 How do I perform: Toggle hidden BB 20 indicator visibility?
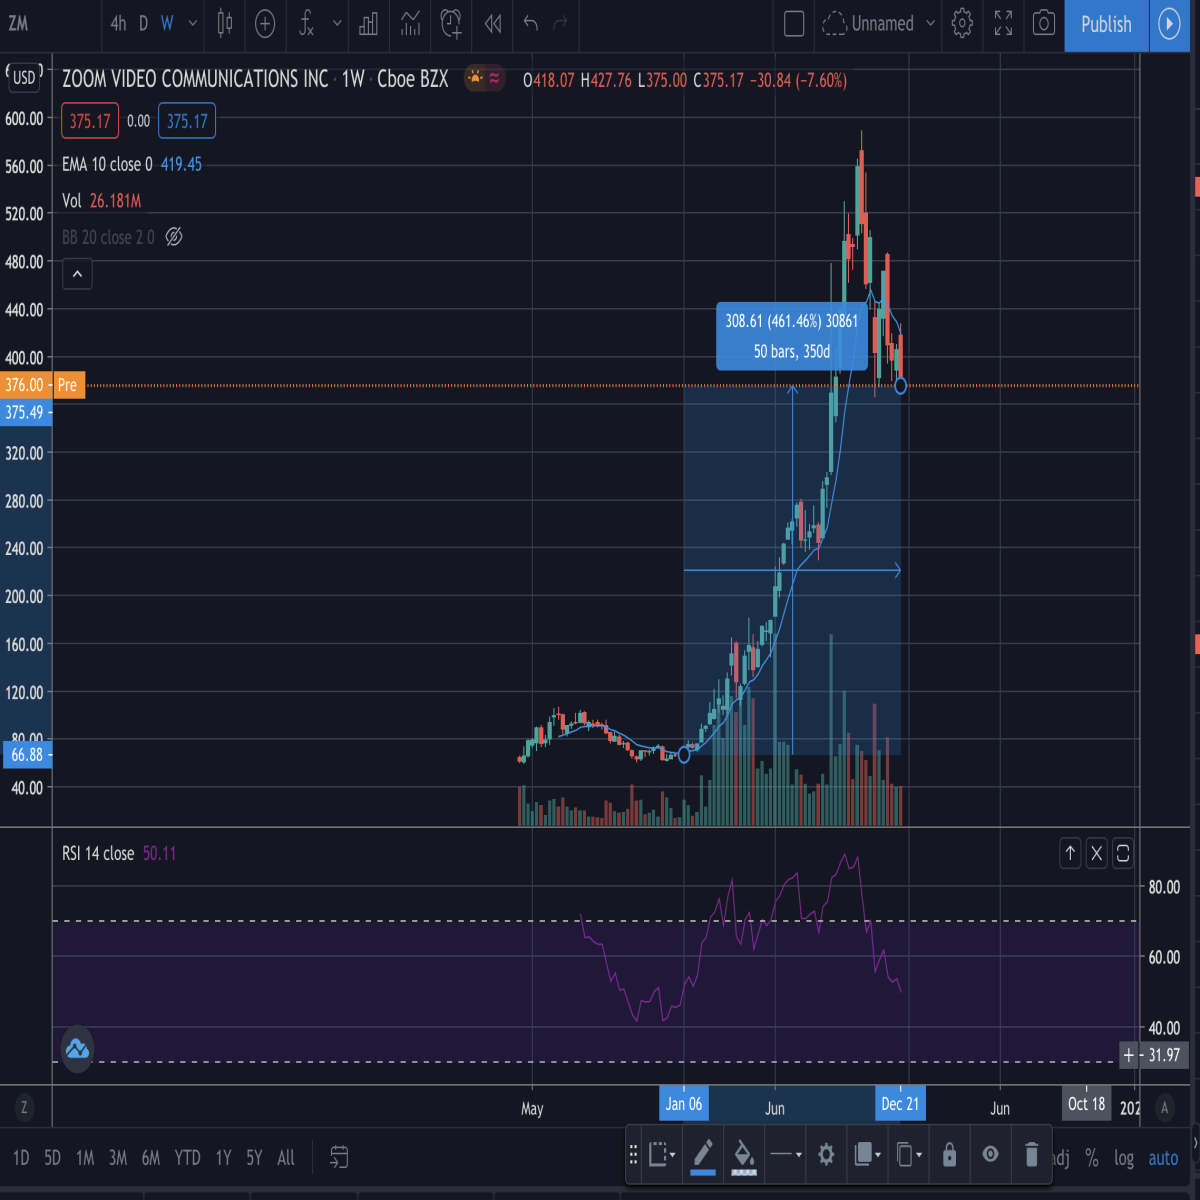point(174,237)
